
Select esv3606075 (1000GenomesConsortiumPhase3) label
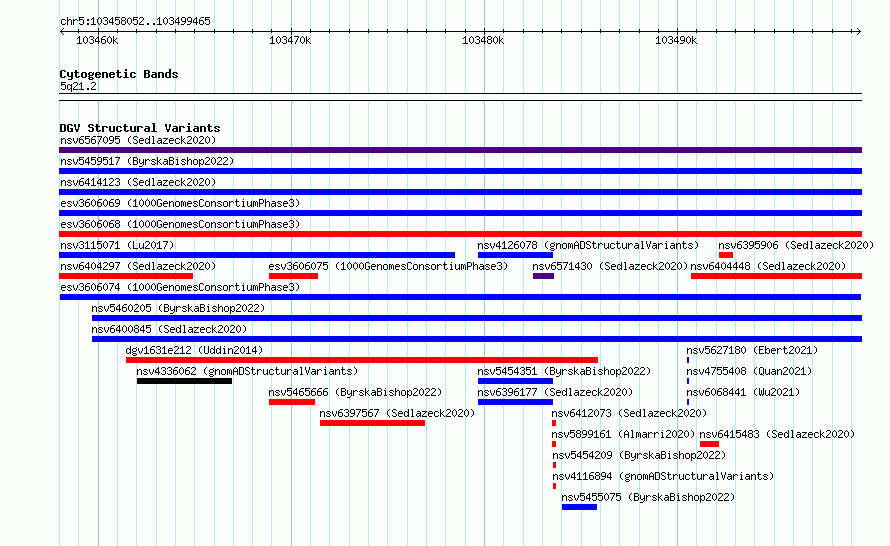click(388, 266)
